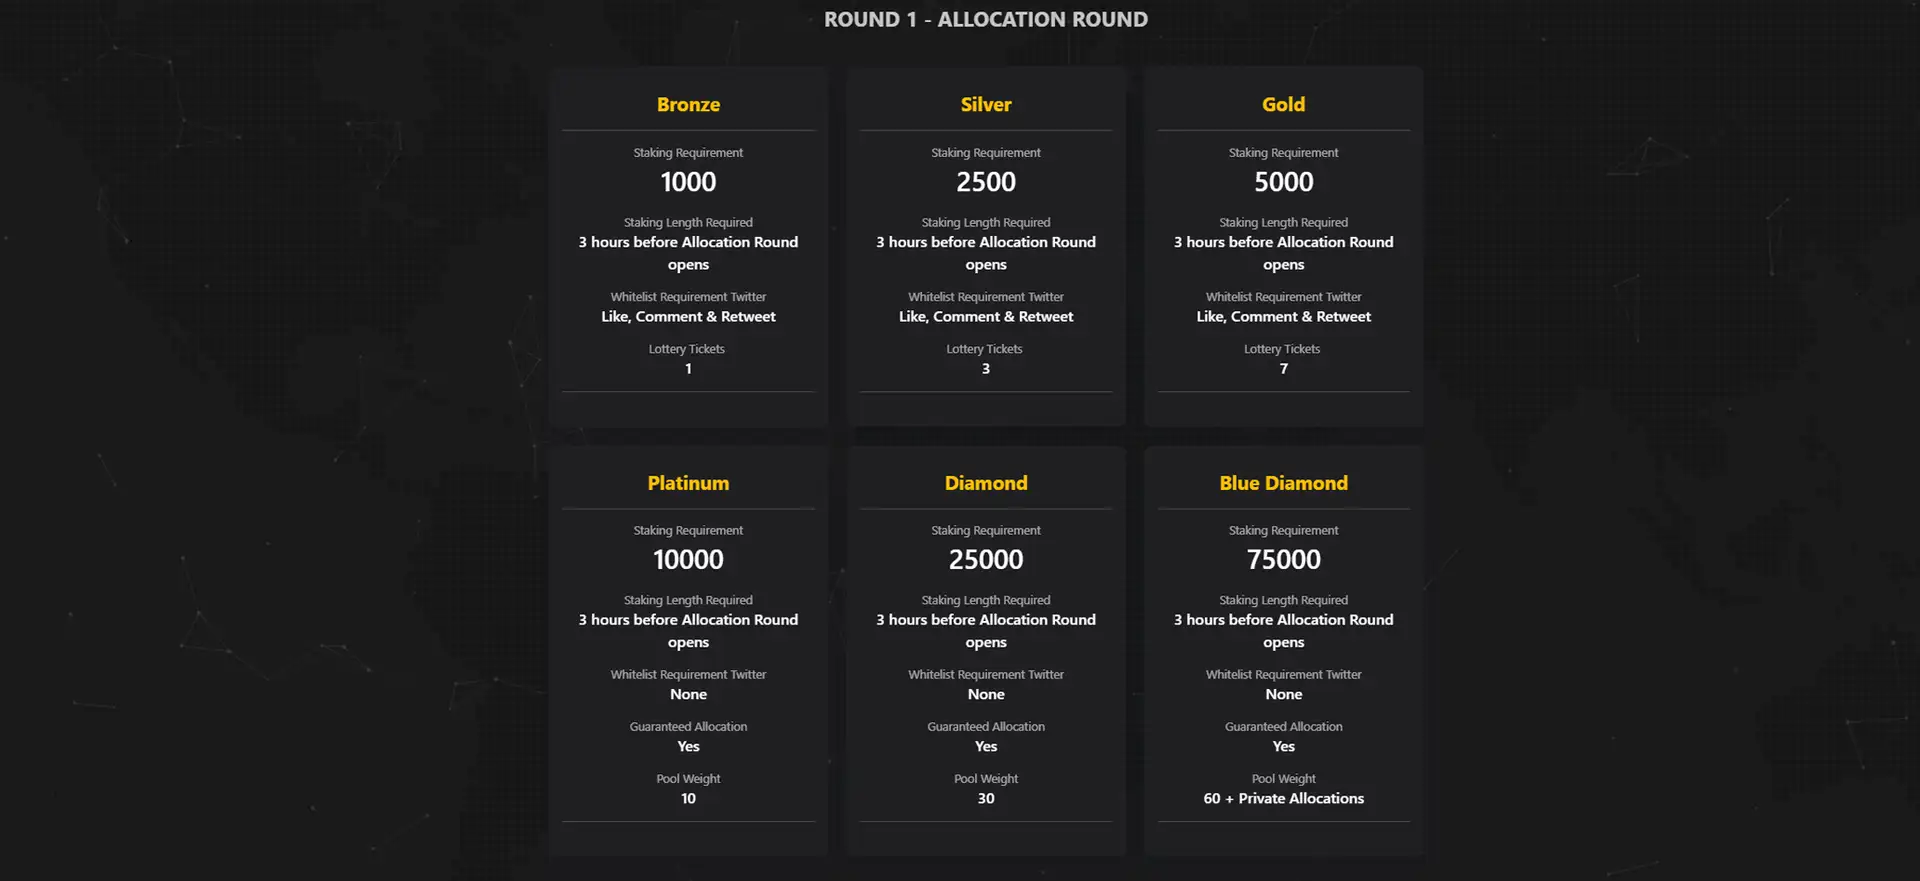Click Bronze's "Like, Comment & Retweet" requirement
Viewport: 1920px width, 881px height.
click(x=688, y=317)
